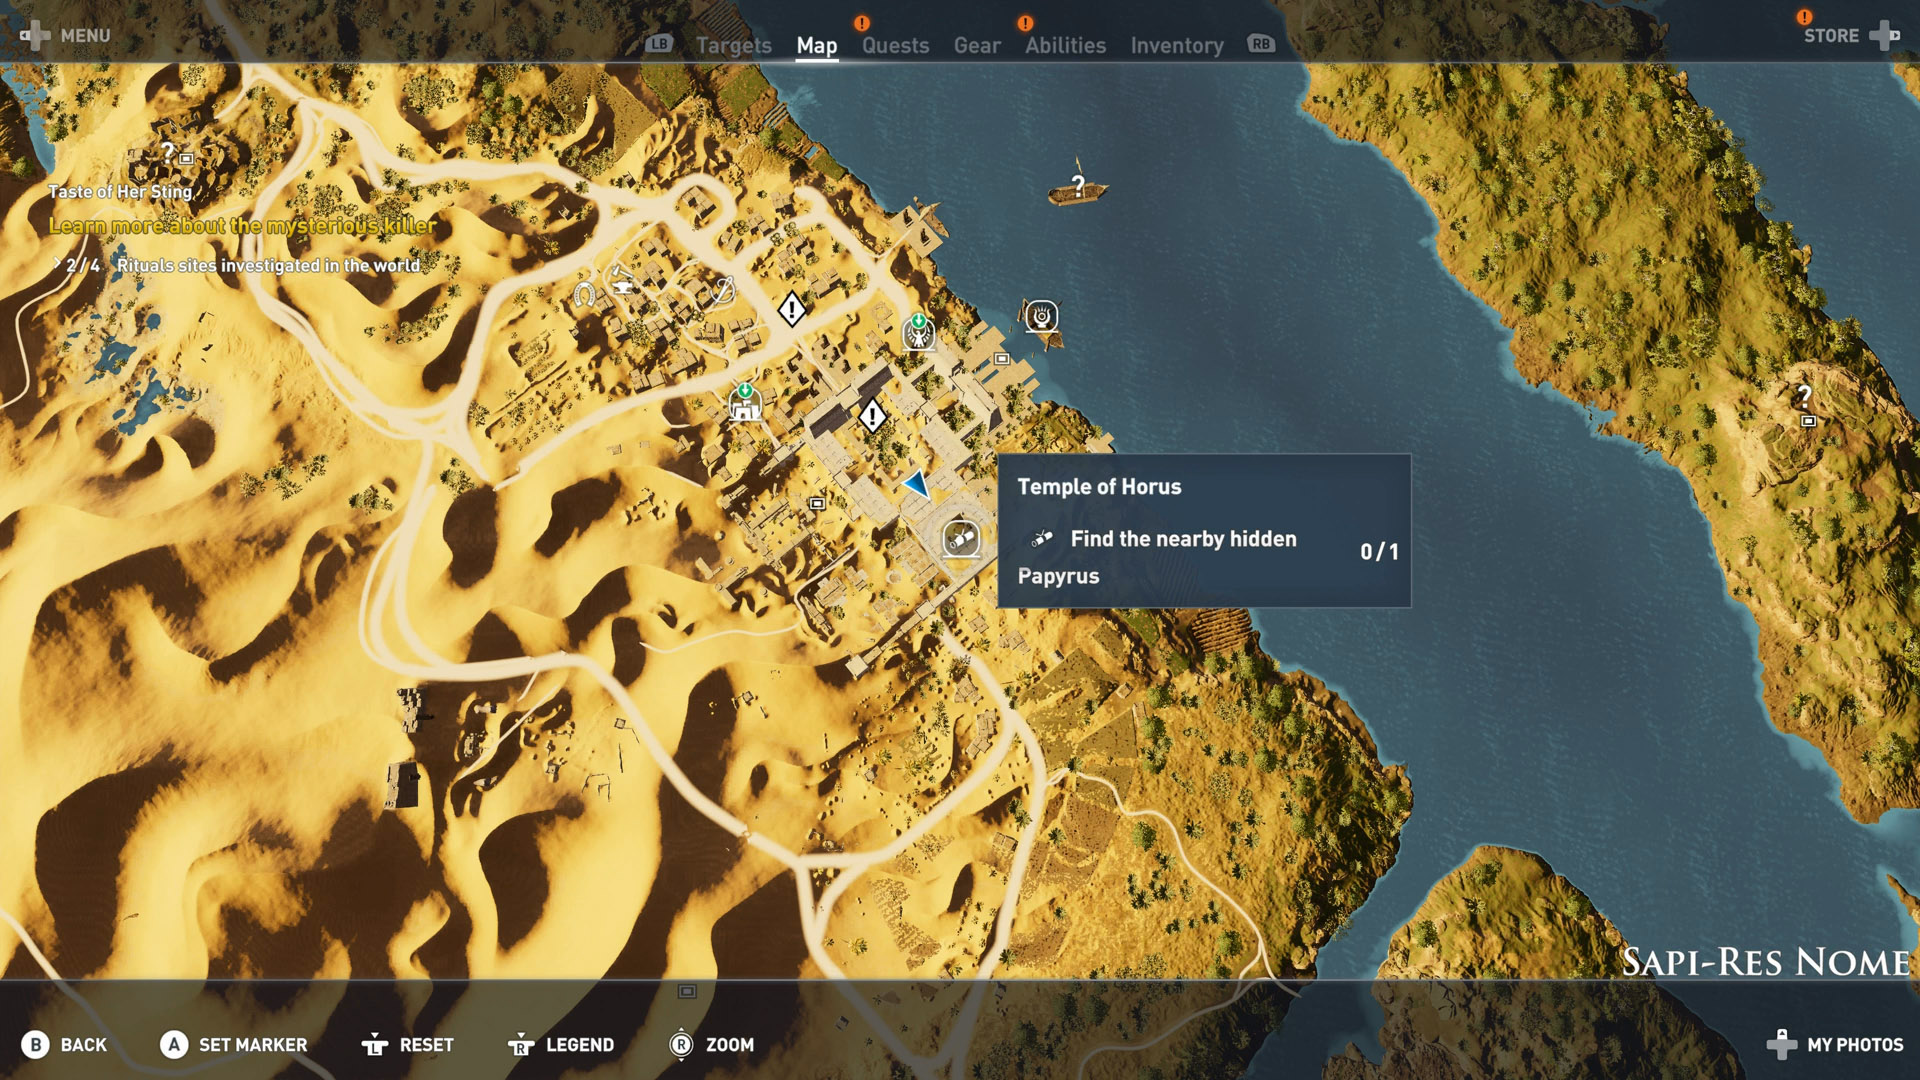Open the Gear tab
Screen dimensions: 1920x1080
click(977, 45)
